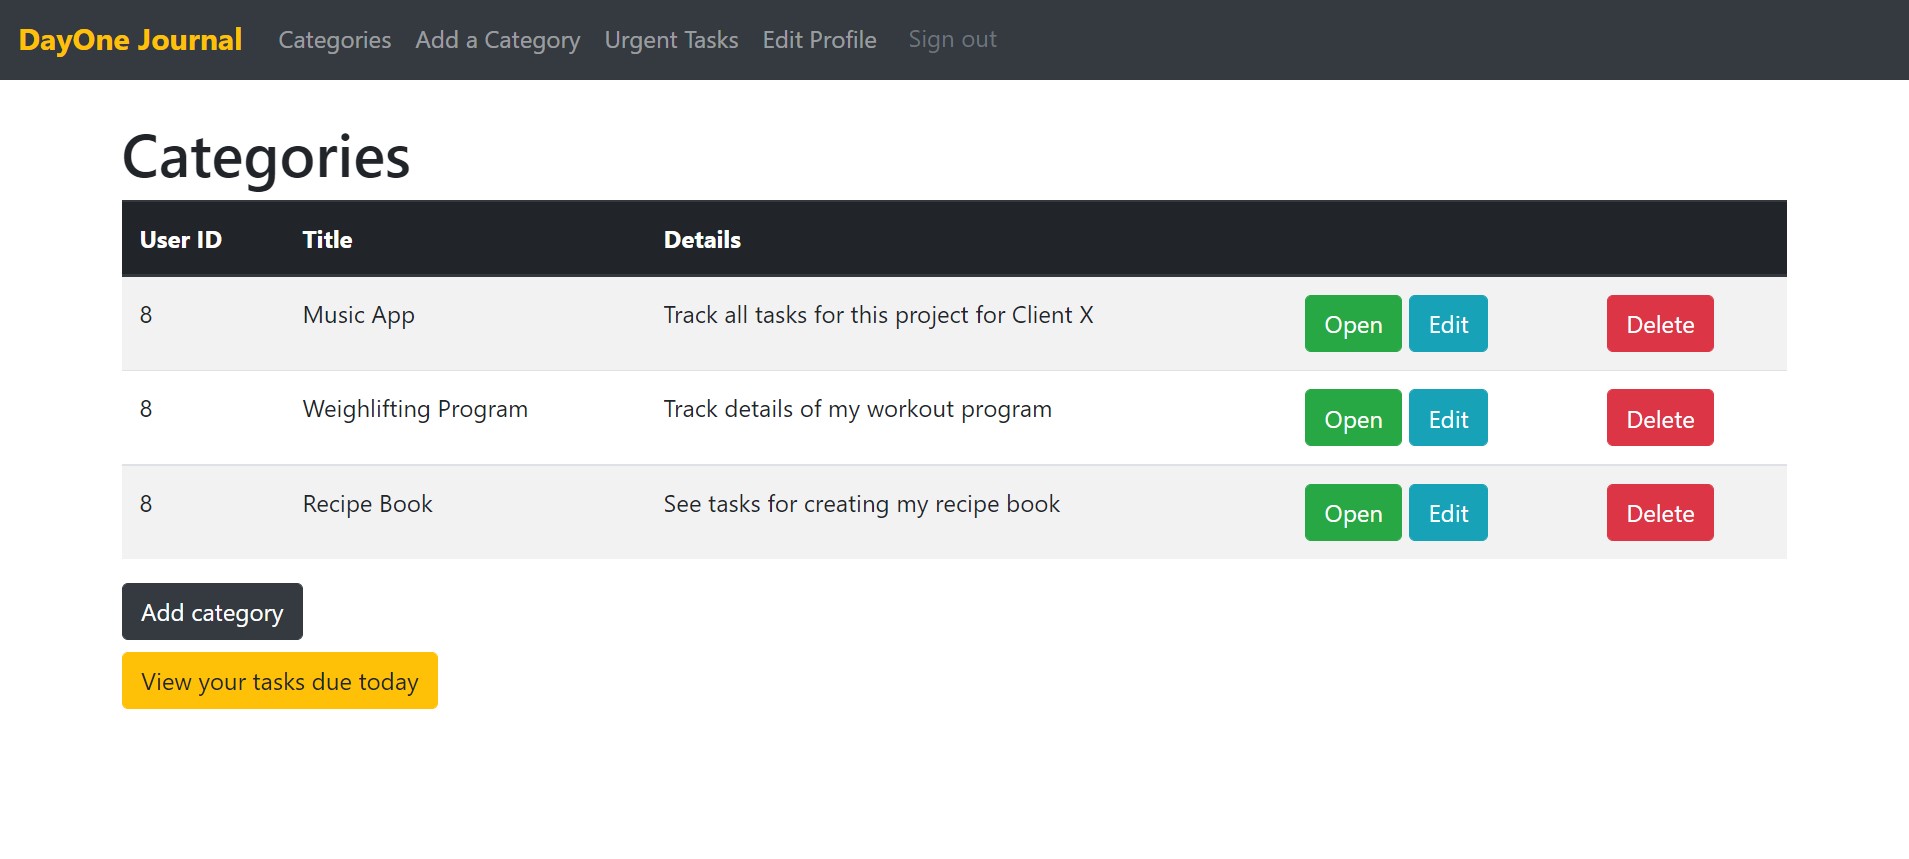Image resolution: width=1909 pixels, height=859 pixels.
Task: Select the Recipe Book title text
Action: tap(368, 504)
